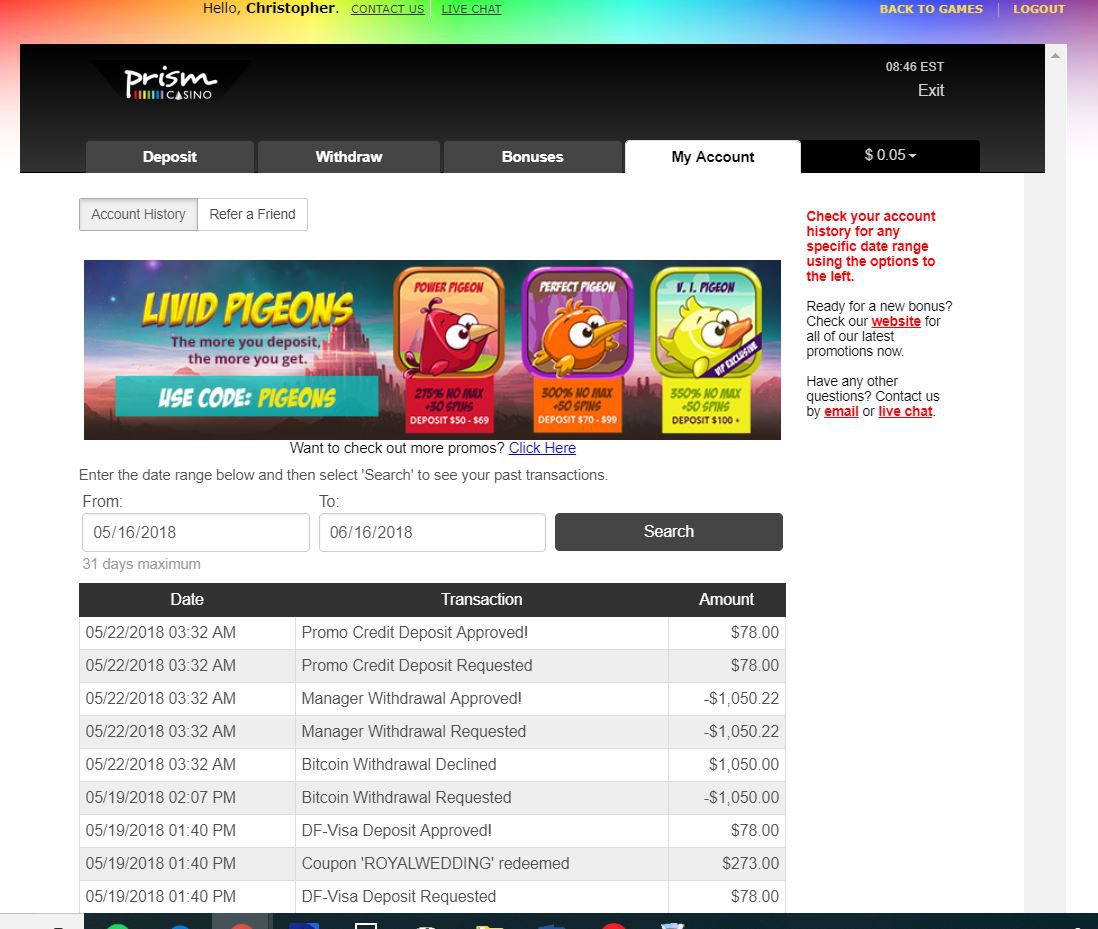Click amount in Manager Withdrawal Approved row
Screen dimensions: 1098x929
pos(727,698)
